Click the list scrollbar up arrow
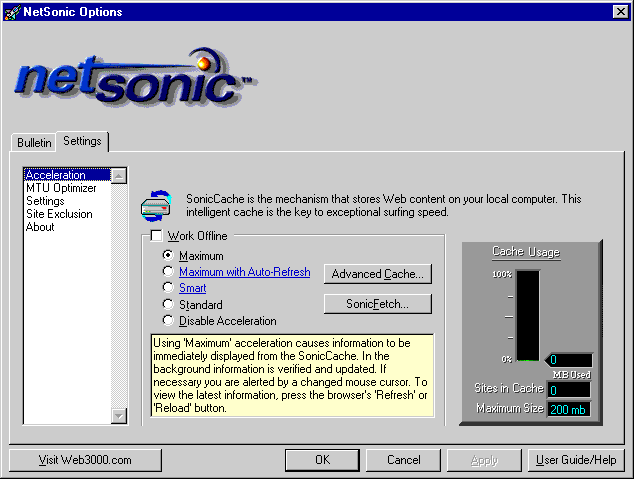 (x=119, y=176)
